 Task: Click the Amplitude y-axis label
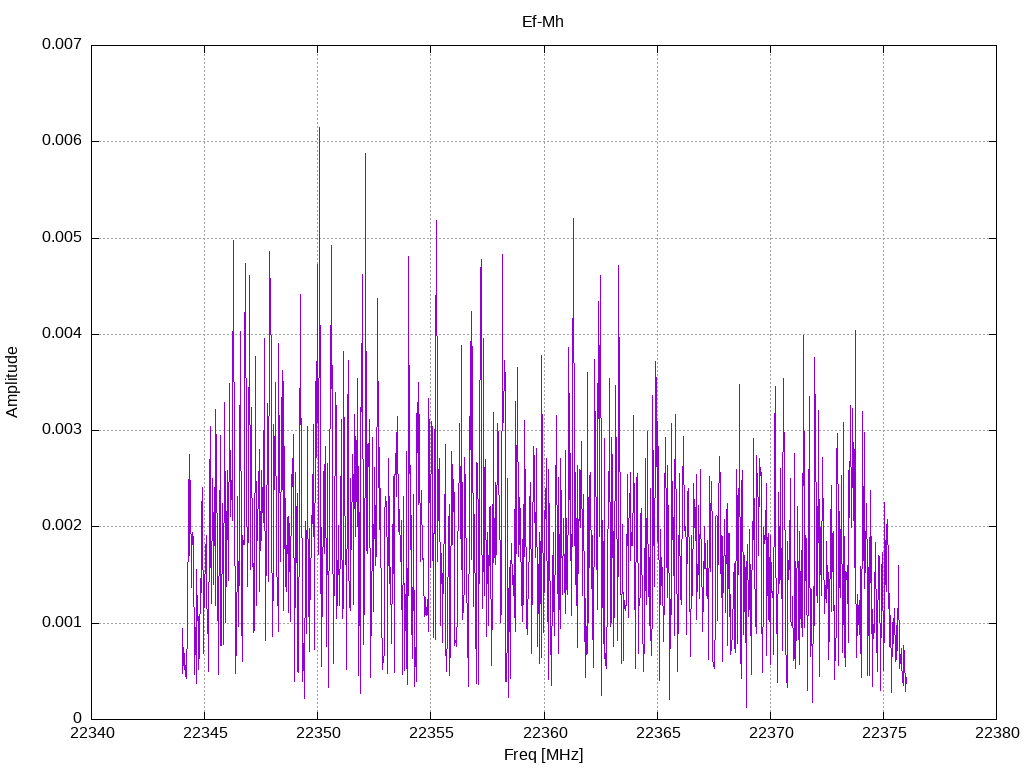pyautogui.click(x=12, y=382)
